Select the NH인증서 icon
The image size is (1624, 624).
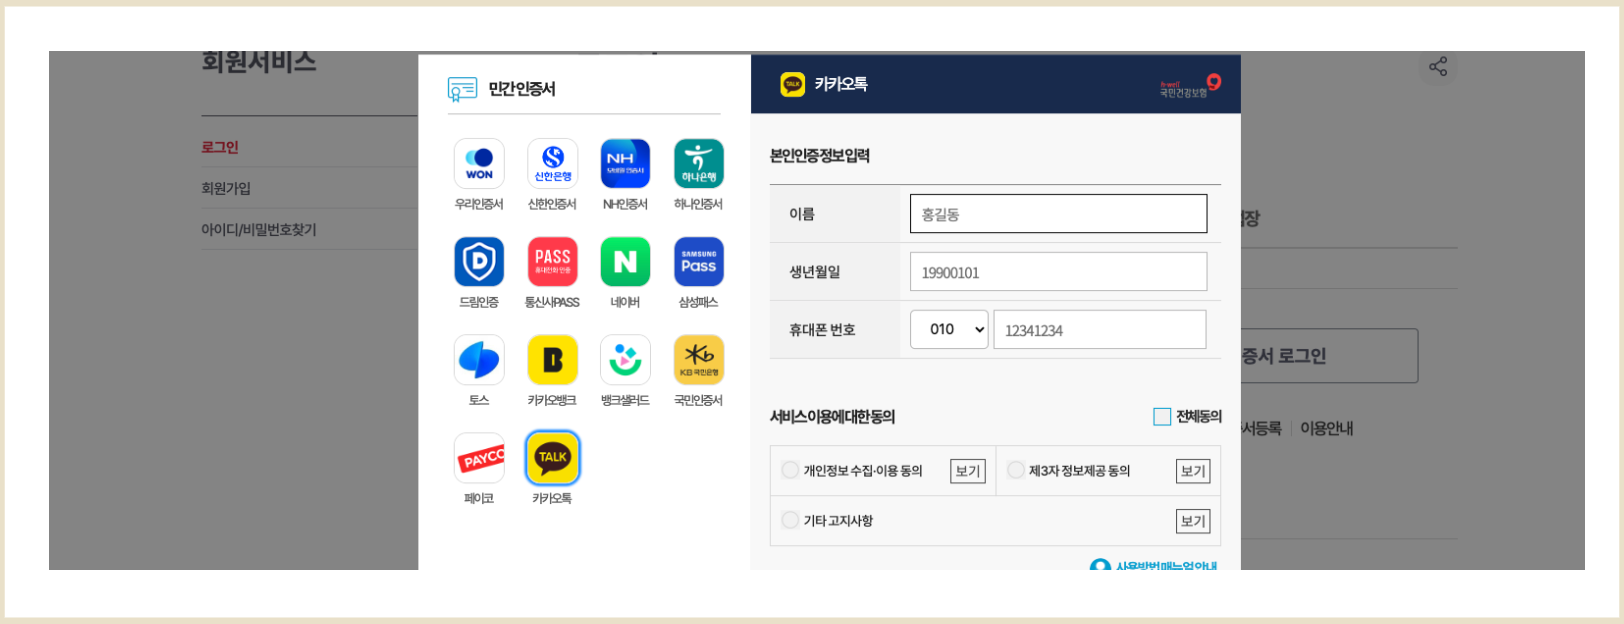click(626, 163)
